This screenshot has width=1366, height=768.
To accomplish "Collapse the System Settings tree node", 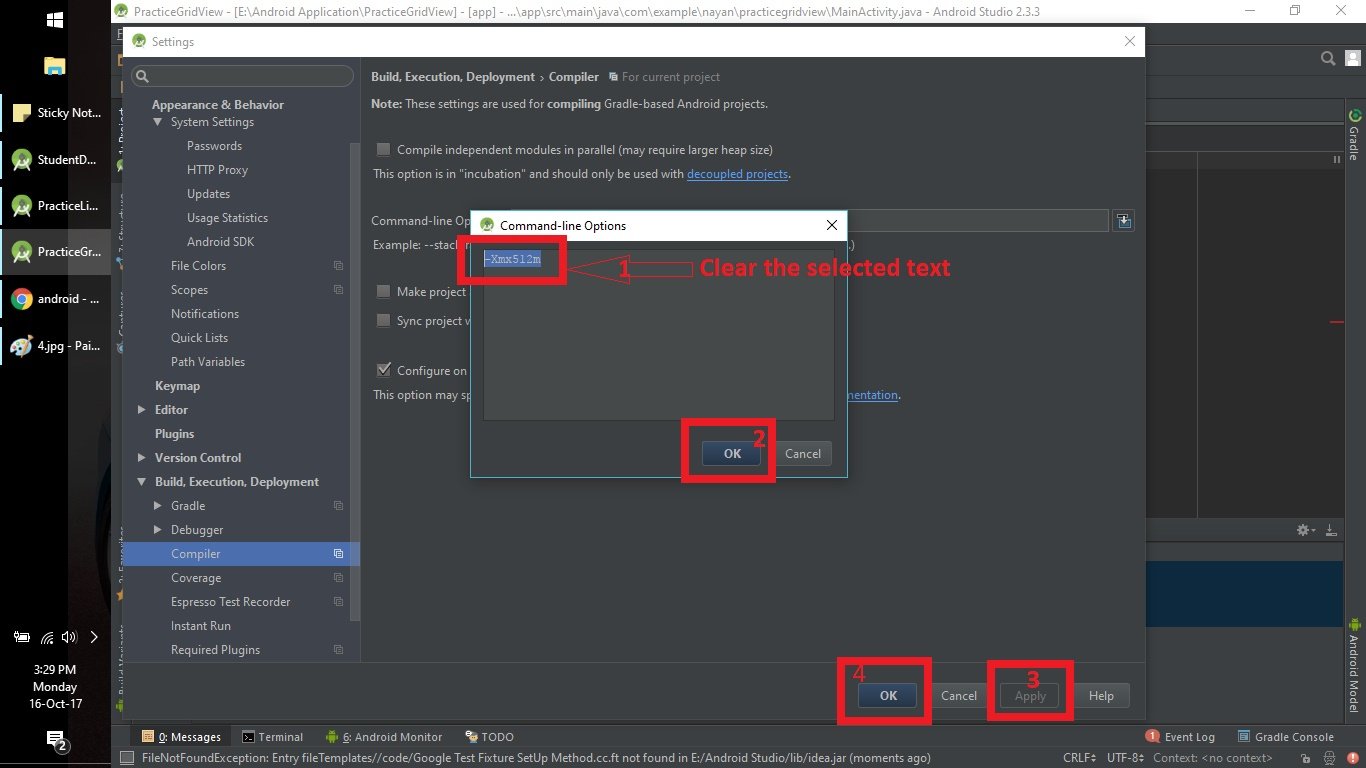I will pyautogui.click(x=158, y=122).
